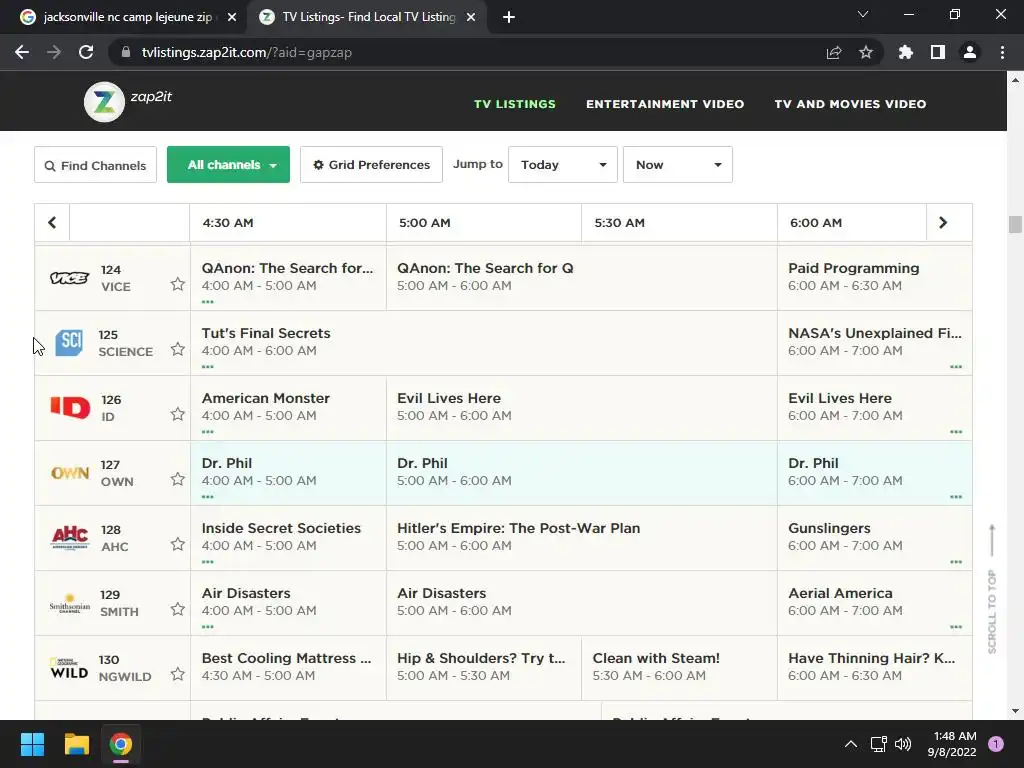This screenshot has height=768, width=1024.
Task: Open File Explorer from taskbar
Action: point(76,744)
